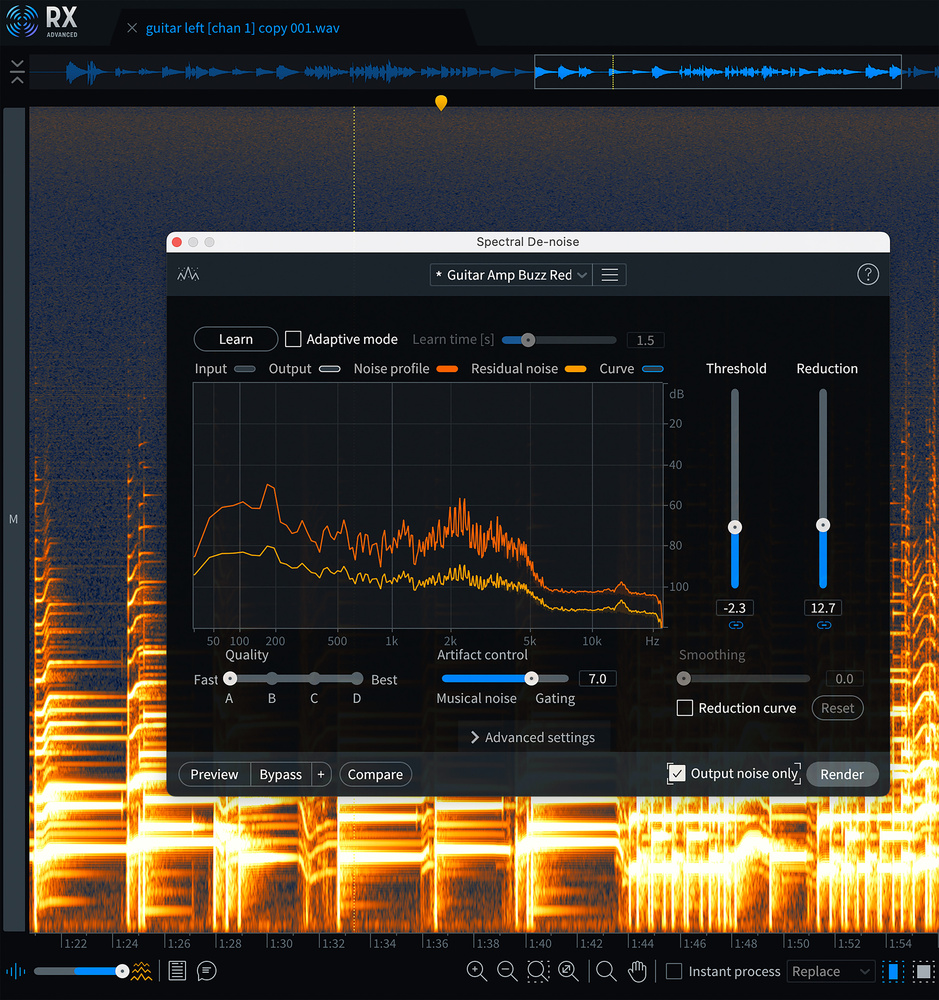Image resolution: width=939 pixels, height=1000 pixels.
Task: Click the waveform overview selected region
Action: coord(718,72)
